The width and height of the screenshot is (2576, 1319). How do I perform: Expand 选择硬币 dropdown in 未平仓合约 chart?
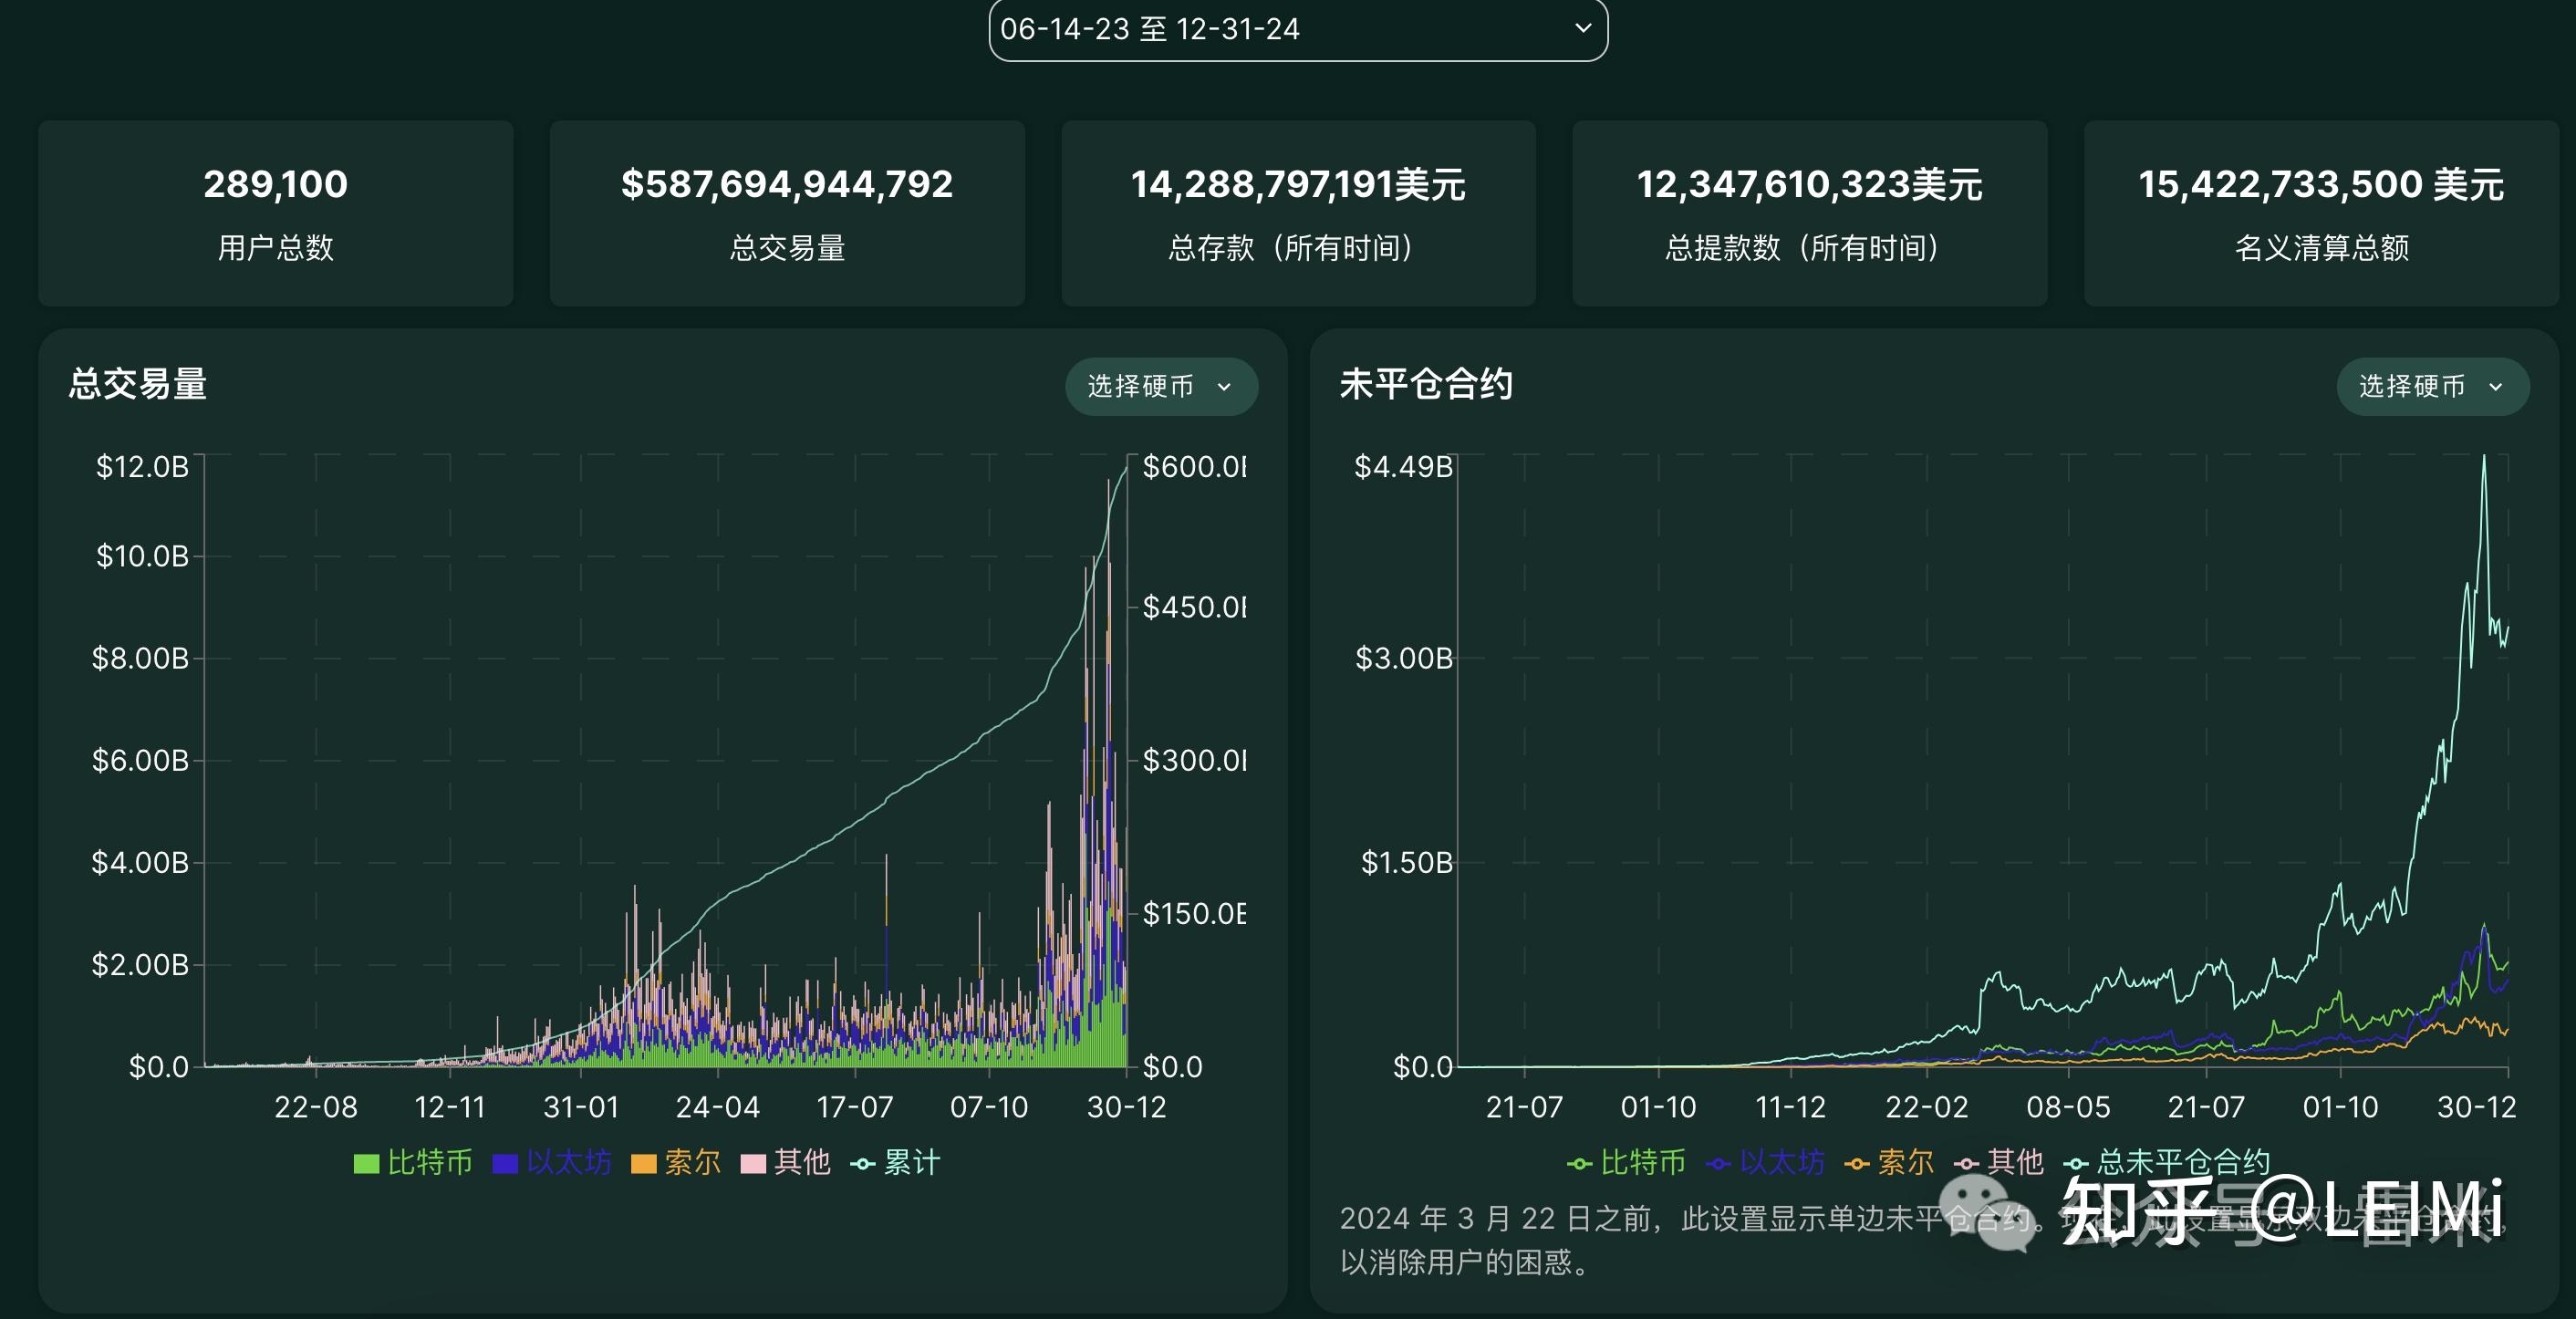(2431, 387)
